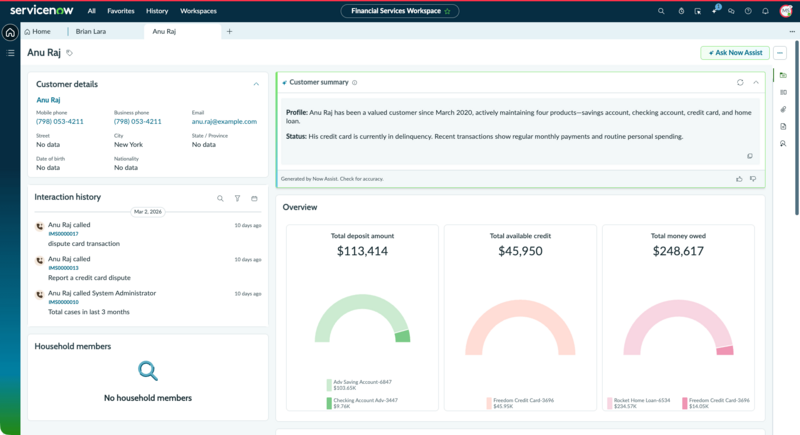This screenshot has width=800, height=435.
Task: Add a new tab with plus
Action: (x=229, y=32)
